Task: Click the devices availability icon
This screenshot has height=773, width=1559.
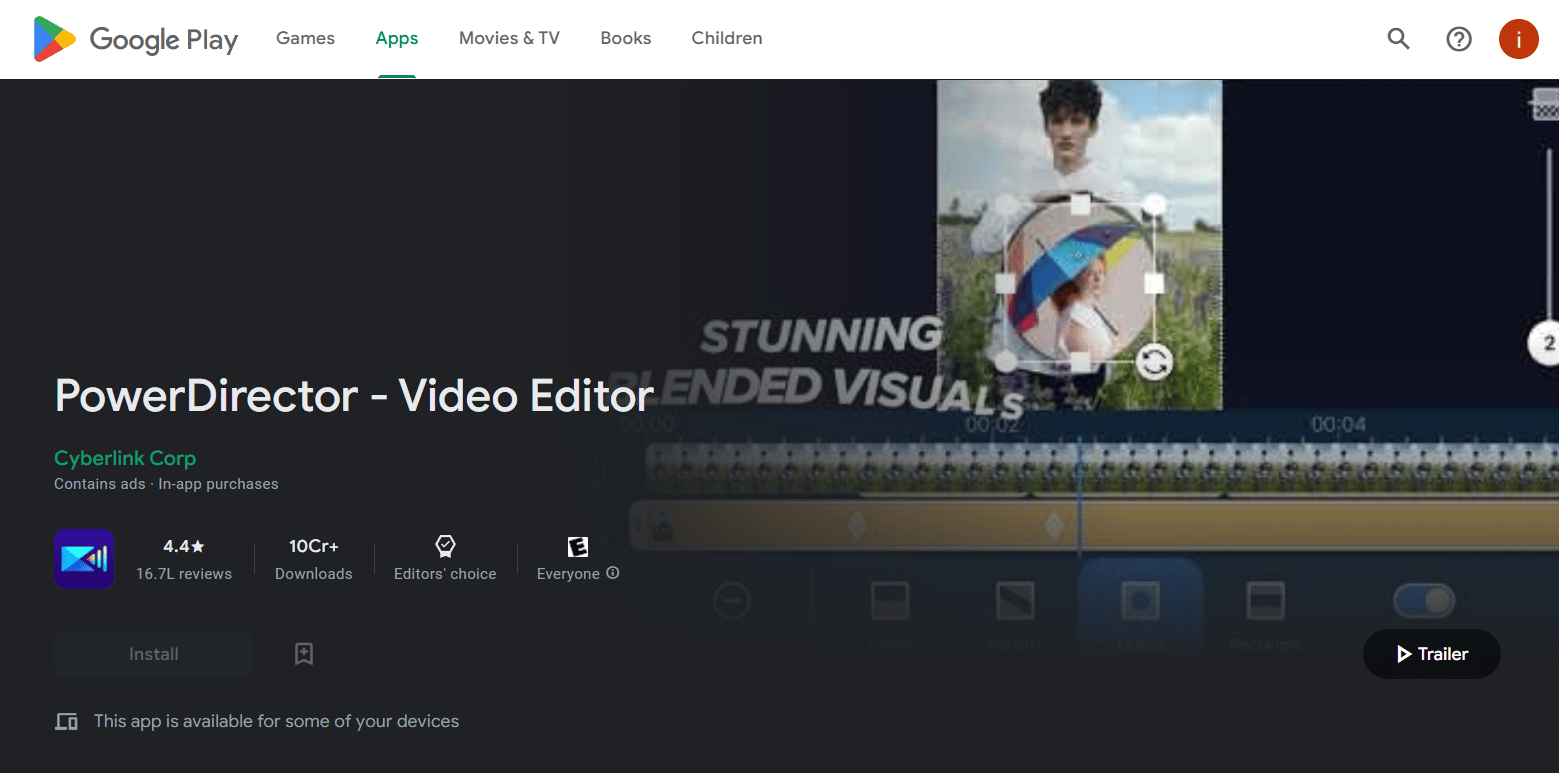Action: 67,721
